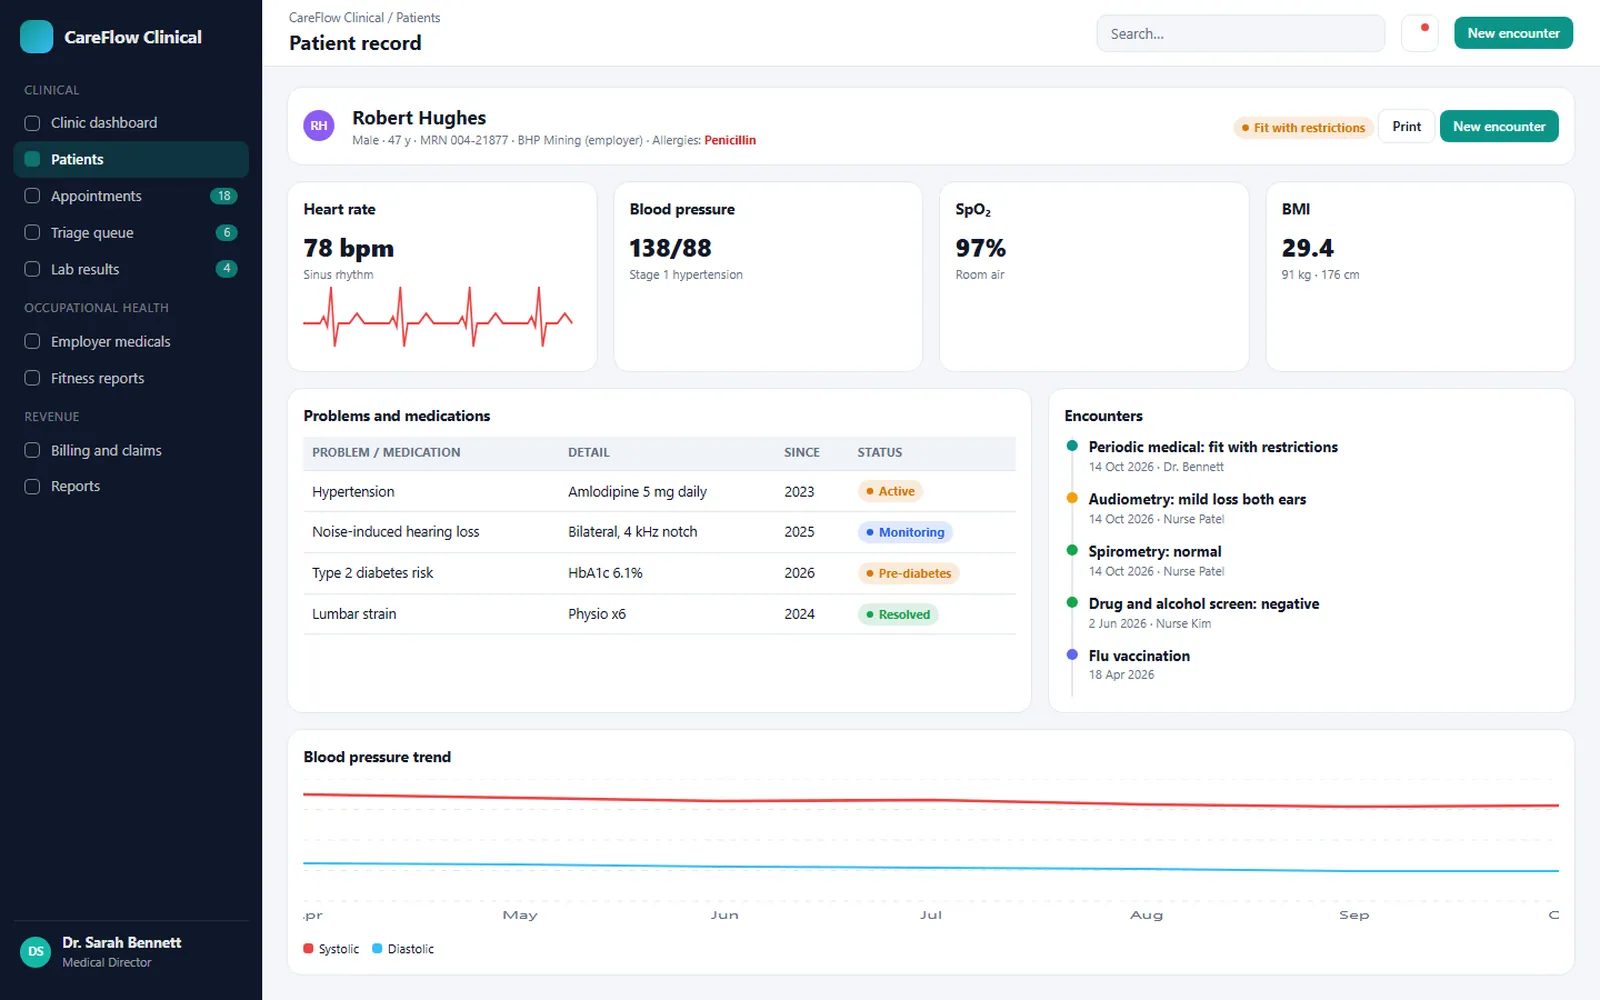Click the Patients sidebar icon
1600x1000 pixels.
(32, 159)
